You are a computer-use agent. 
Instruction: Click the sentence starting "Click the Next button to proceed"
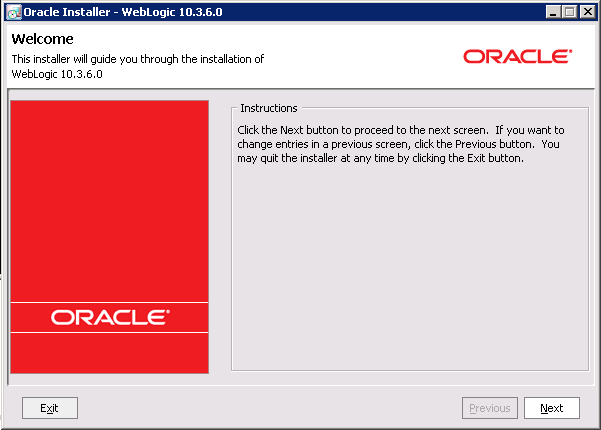363,130
